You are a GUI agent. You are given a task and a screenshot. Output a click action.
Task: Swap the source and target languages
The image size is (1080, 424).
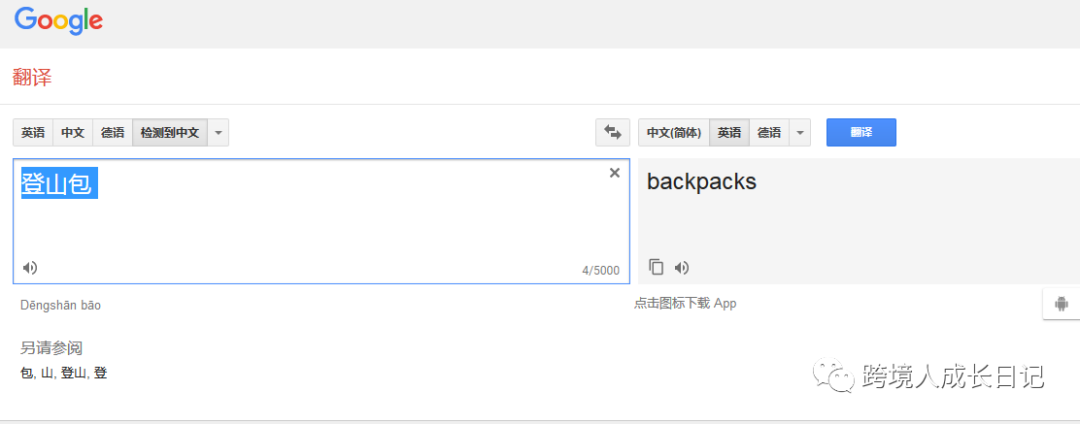pyautogui.click(x=612, y=132)
